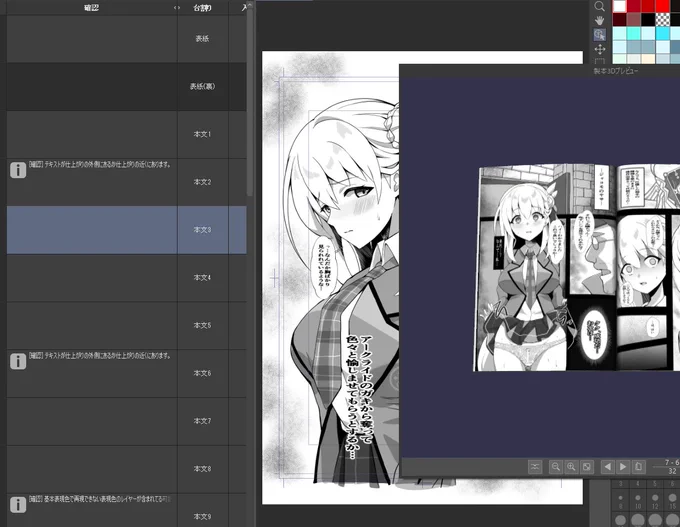Image resolution: width=680 pixels, height=527 pixels.
Task: Click the 7-6 page number readout
Action: (x=672, y=462)
